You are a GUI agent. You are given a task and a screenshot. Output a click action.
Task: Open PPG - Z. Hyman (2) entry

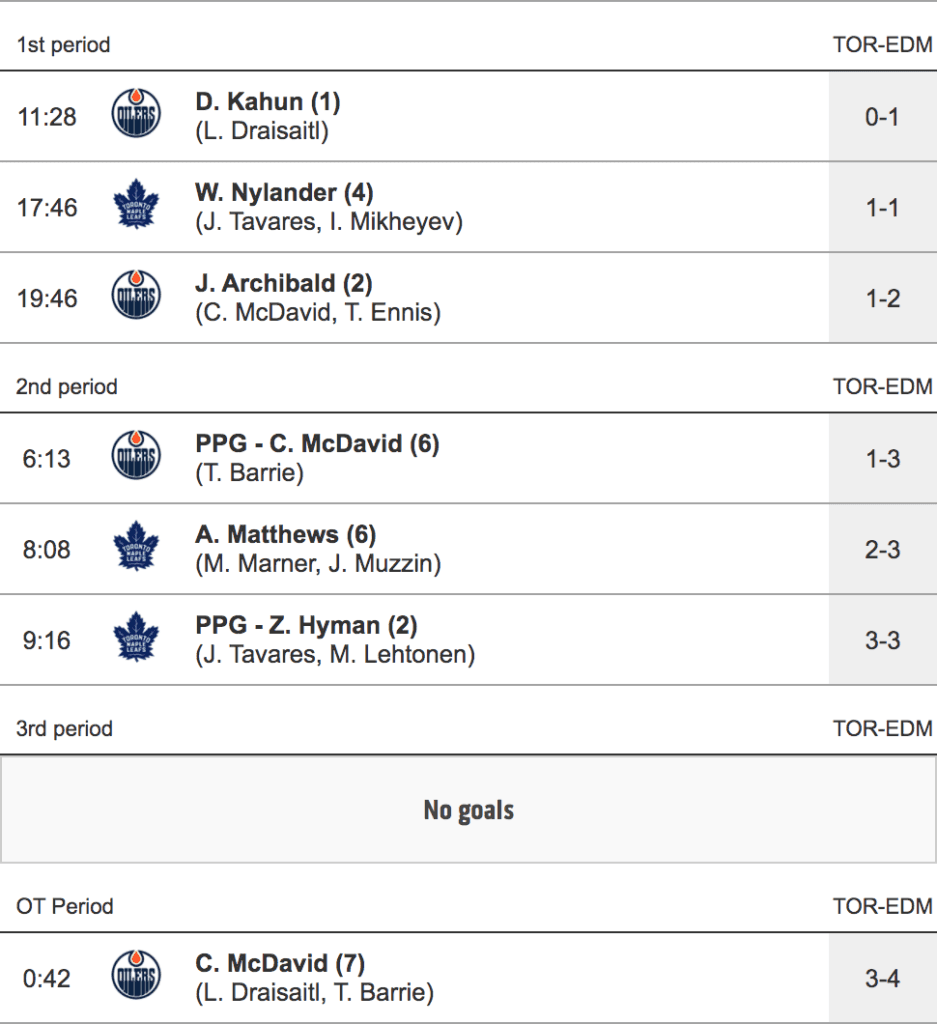coord(306,626)
